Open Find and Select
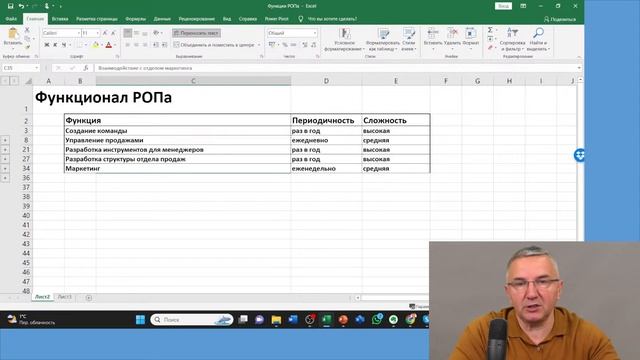 (538, 40)
